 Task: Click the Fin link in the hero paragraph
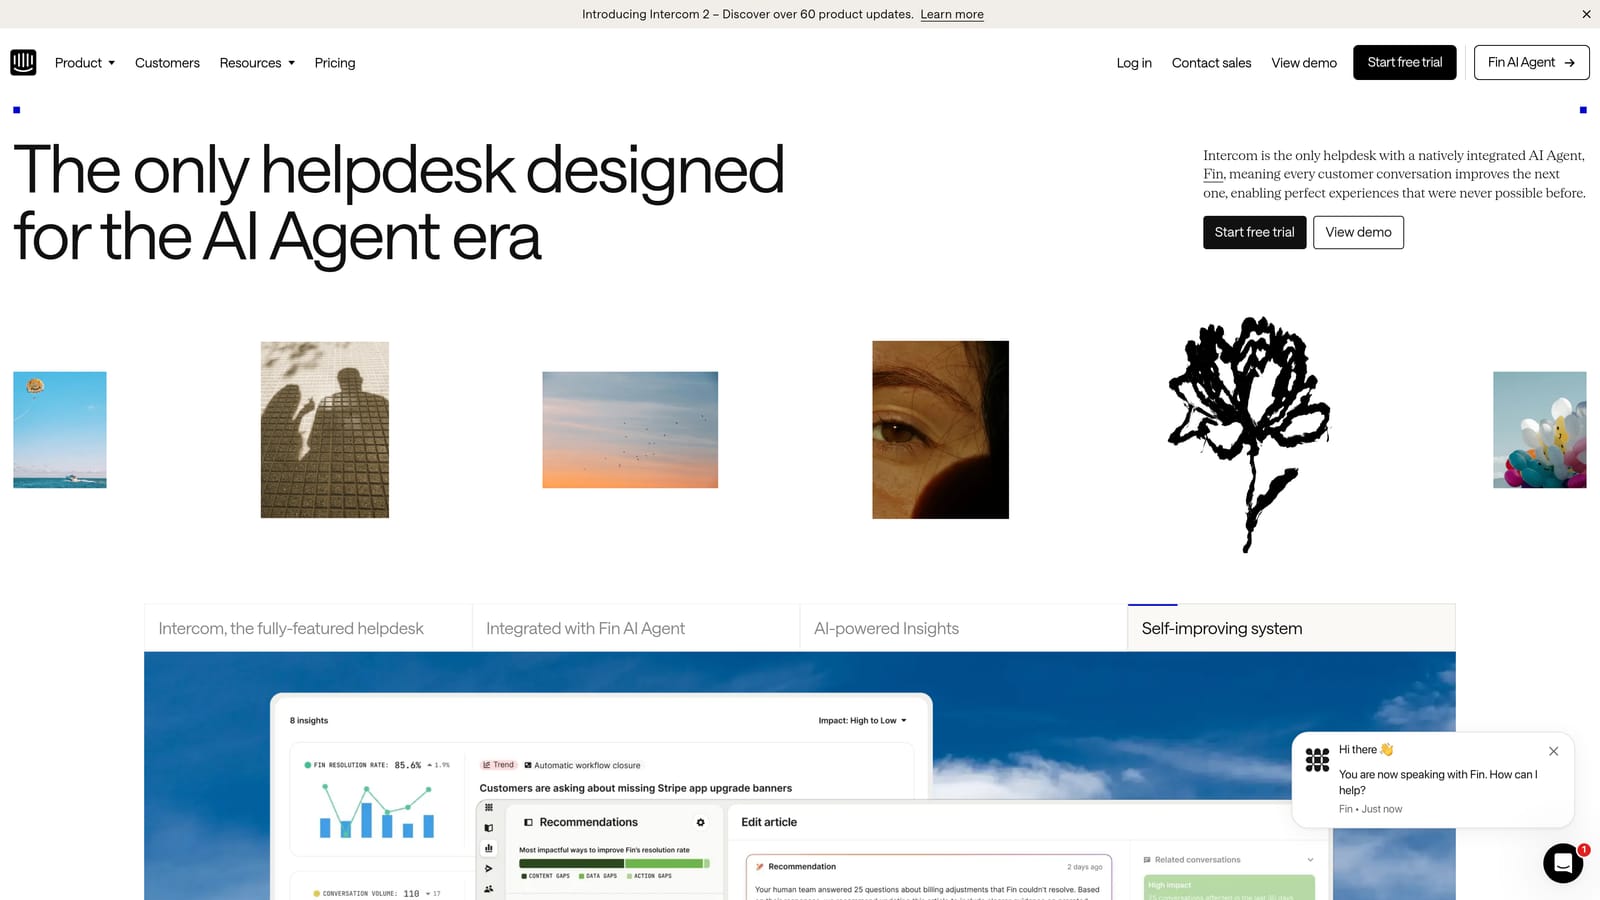pos(1213,174)
